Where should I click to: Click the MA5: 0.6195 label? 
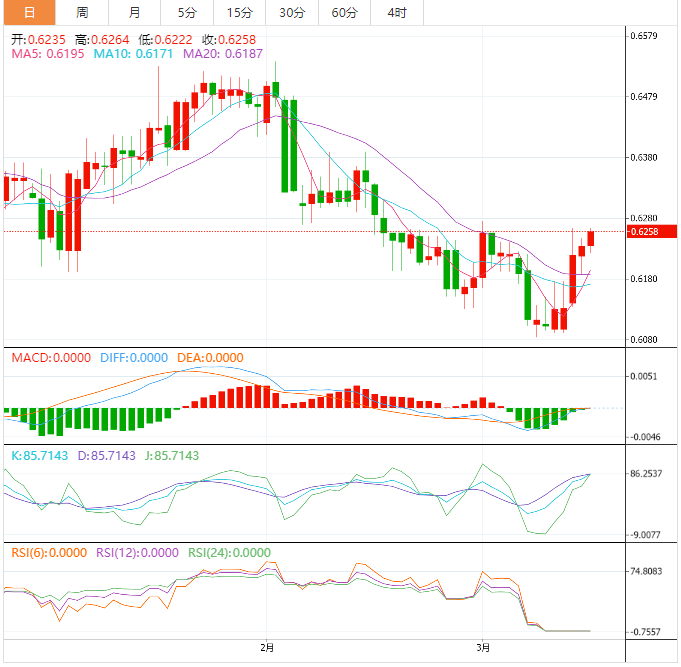(48, 54)
